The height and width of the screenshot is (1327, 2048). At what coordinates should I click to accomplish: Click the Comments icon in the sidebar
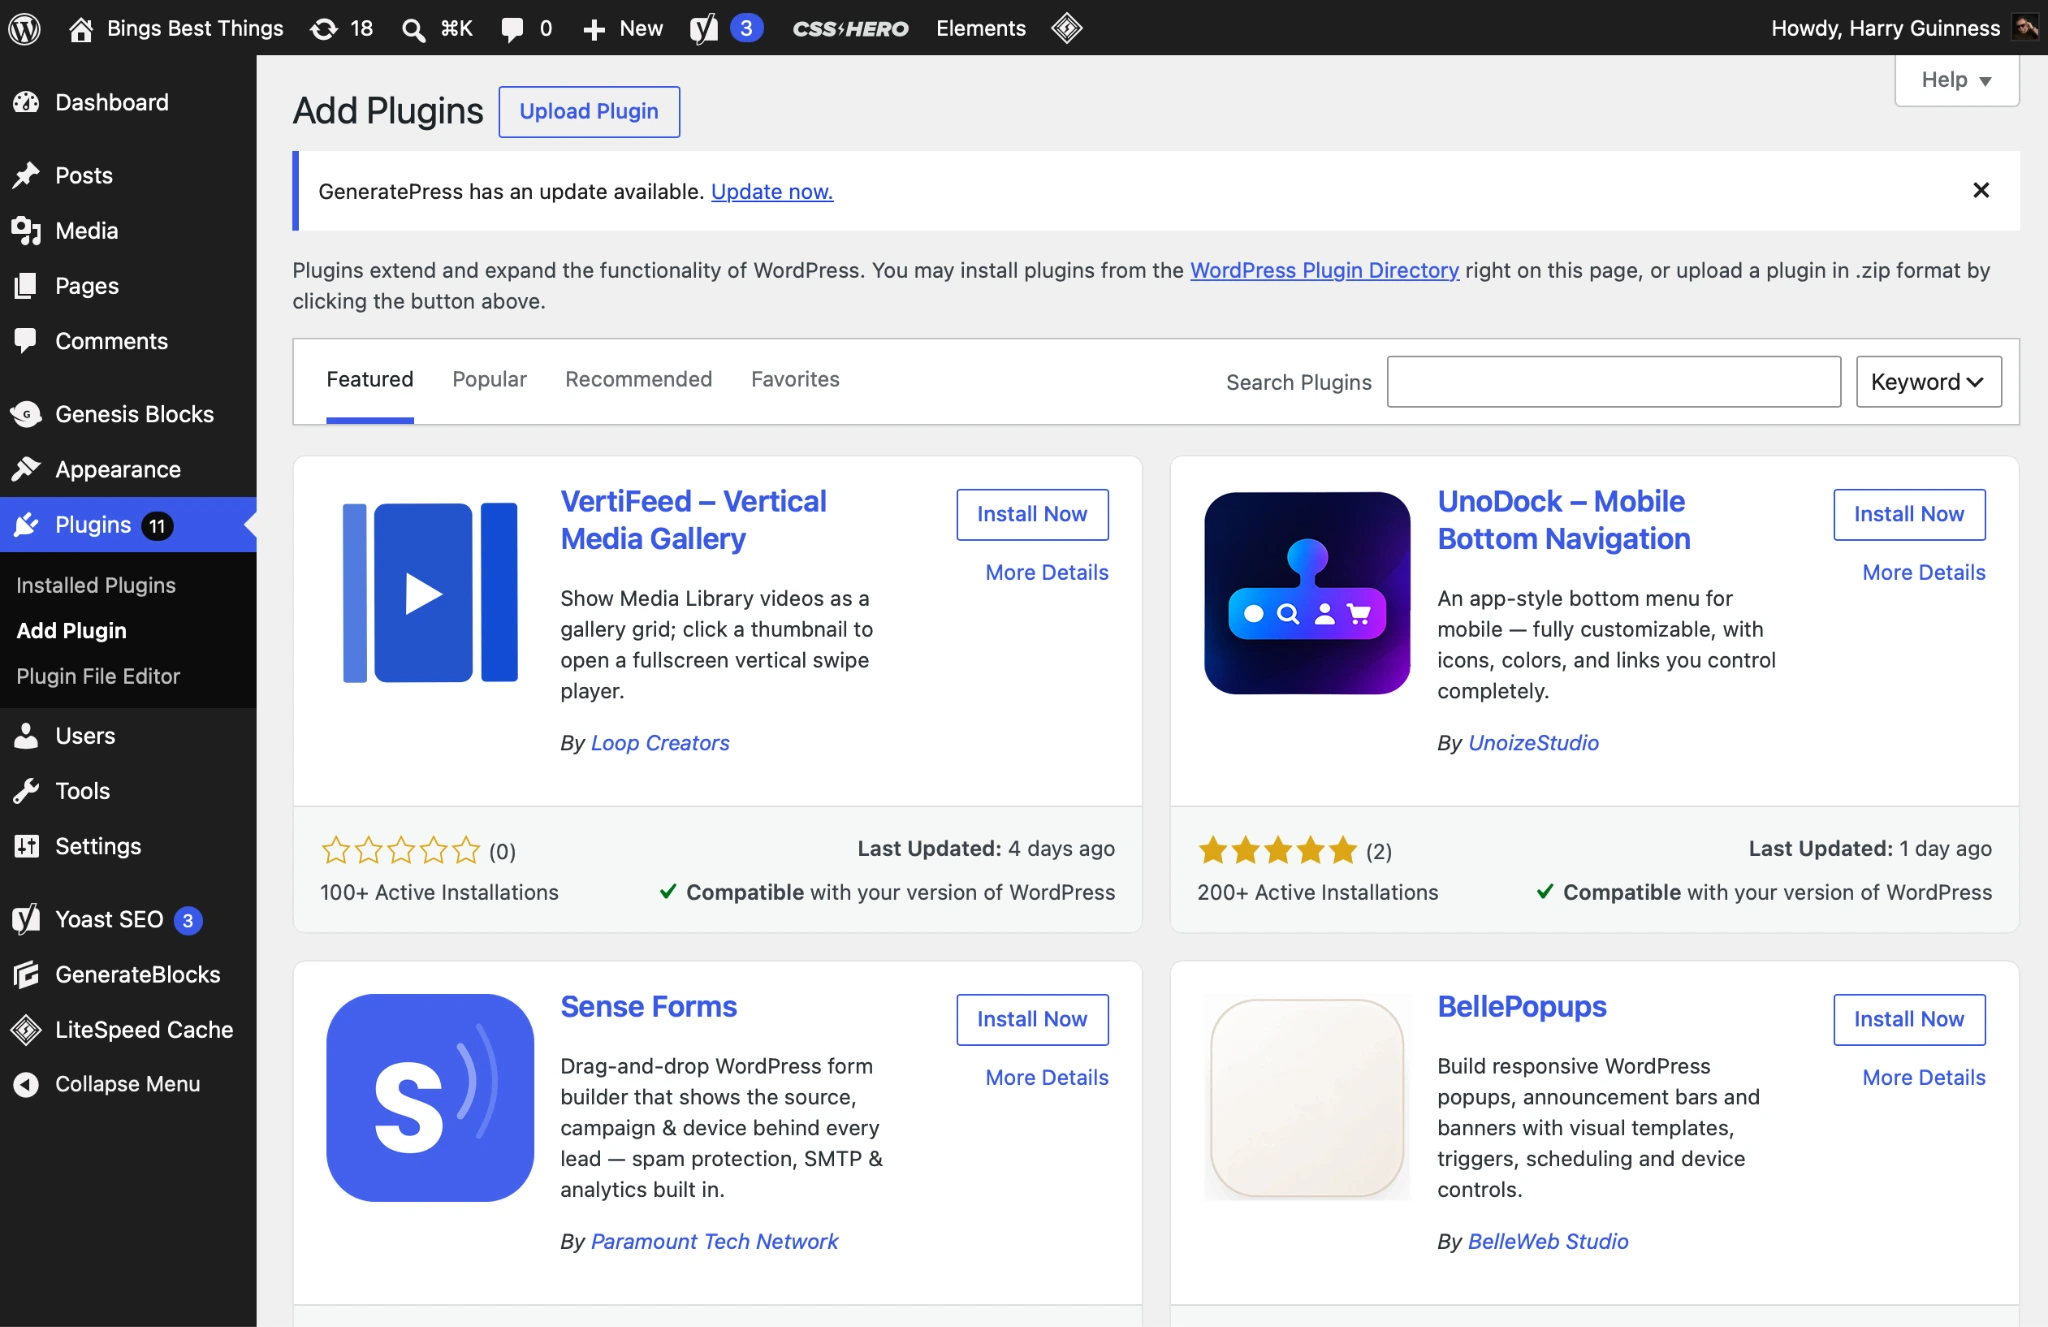click(27, 341)
